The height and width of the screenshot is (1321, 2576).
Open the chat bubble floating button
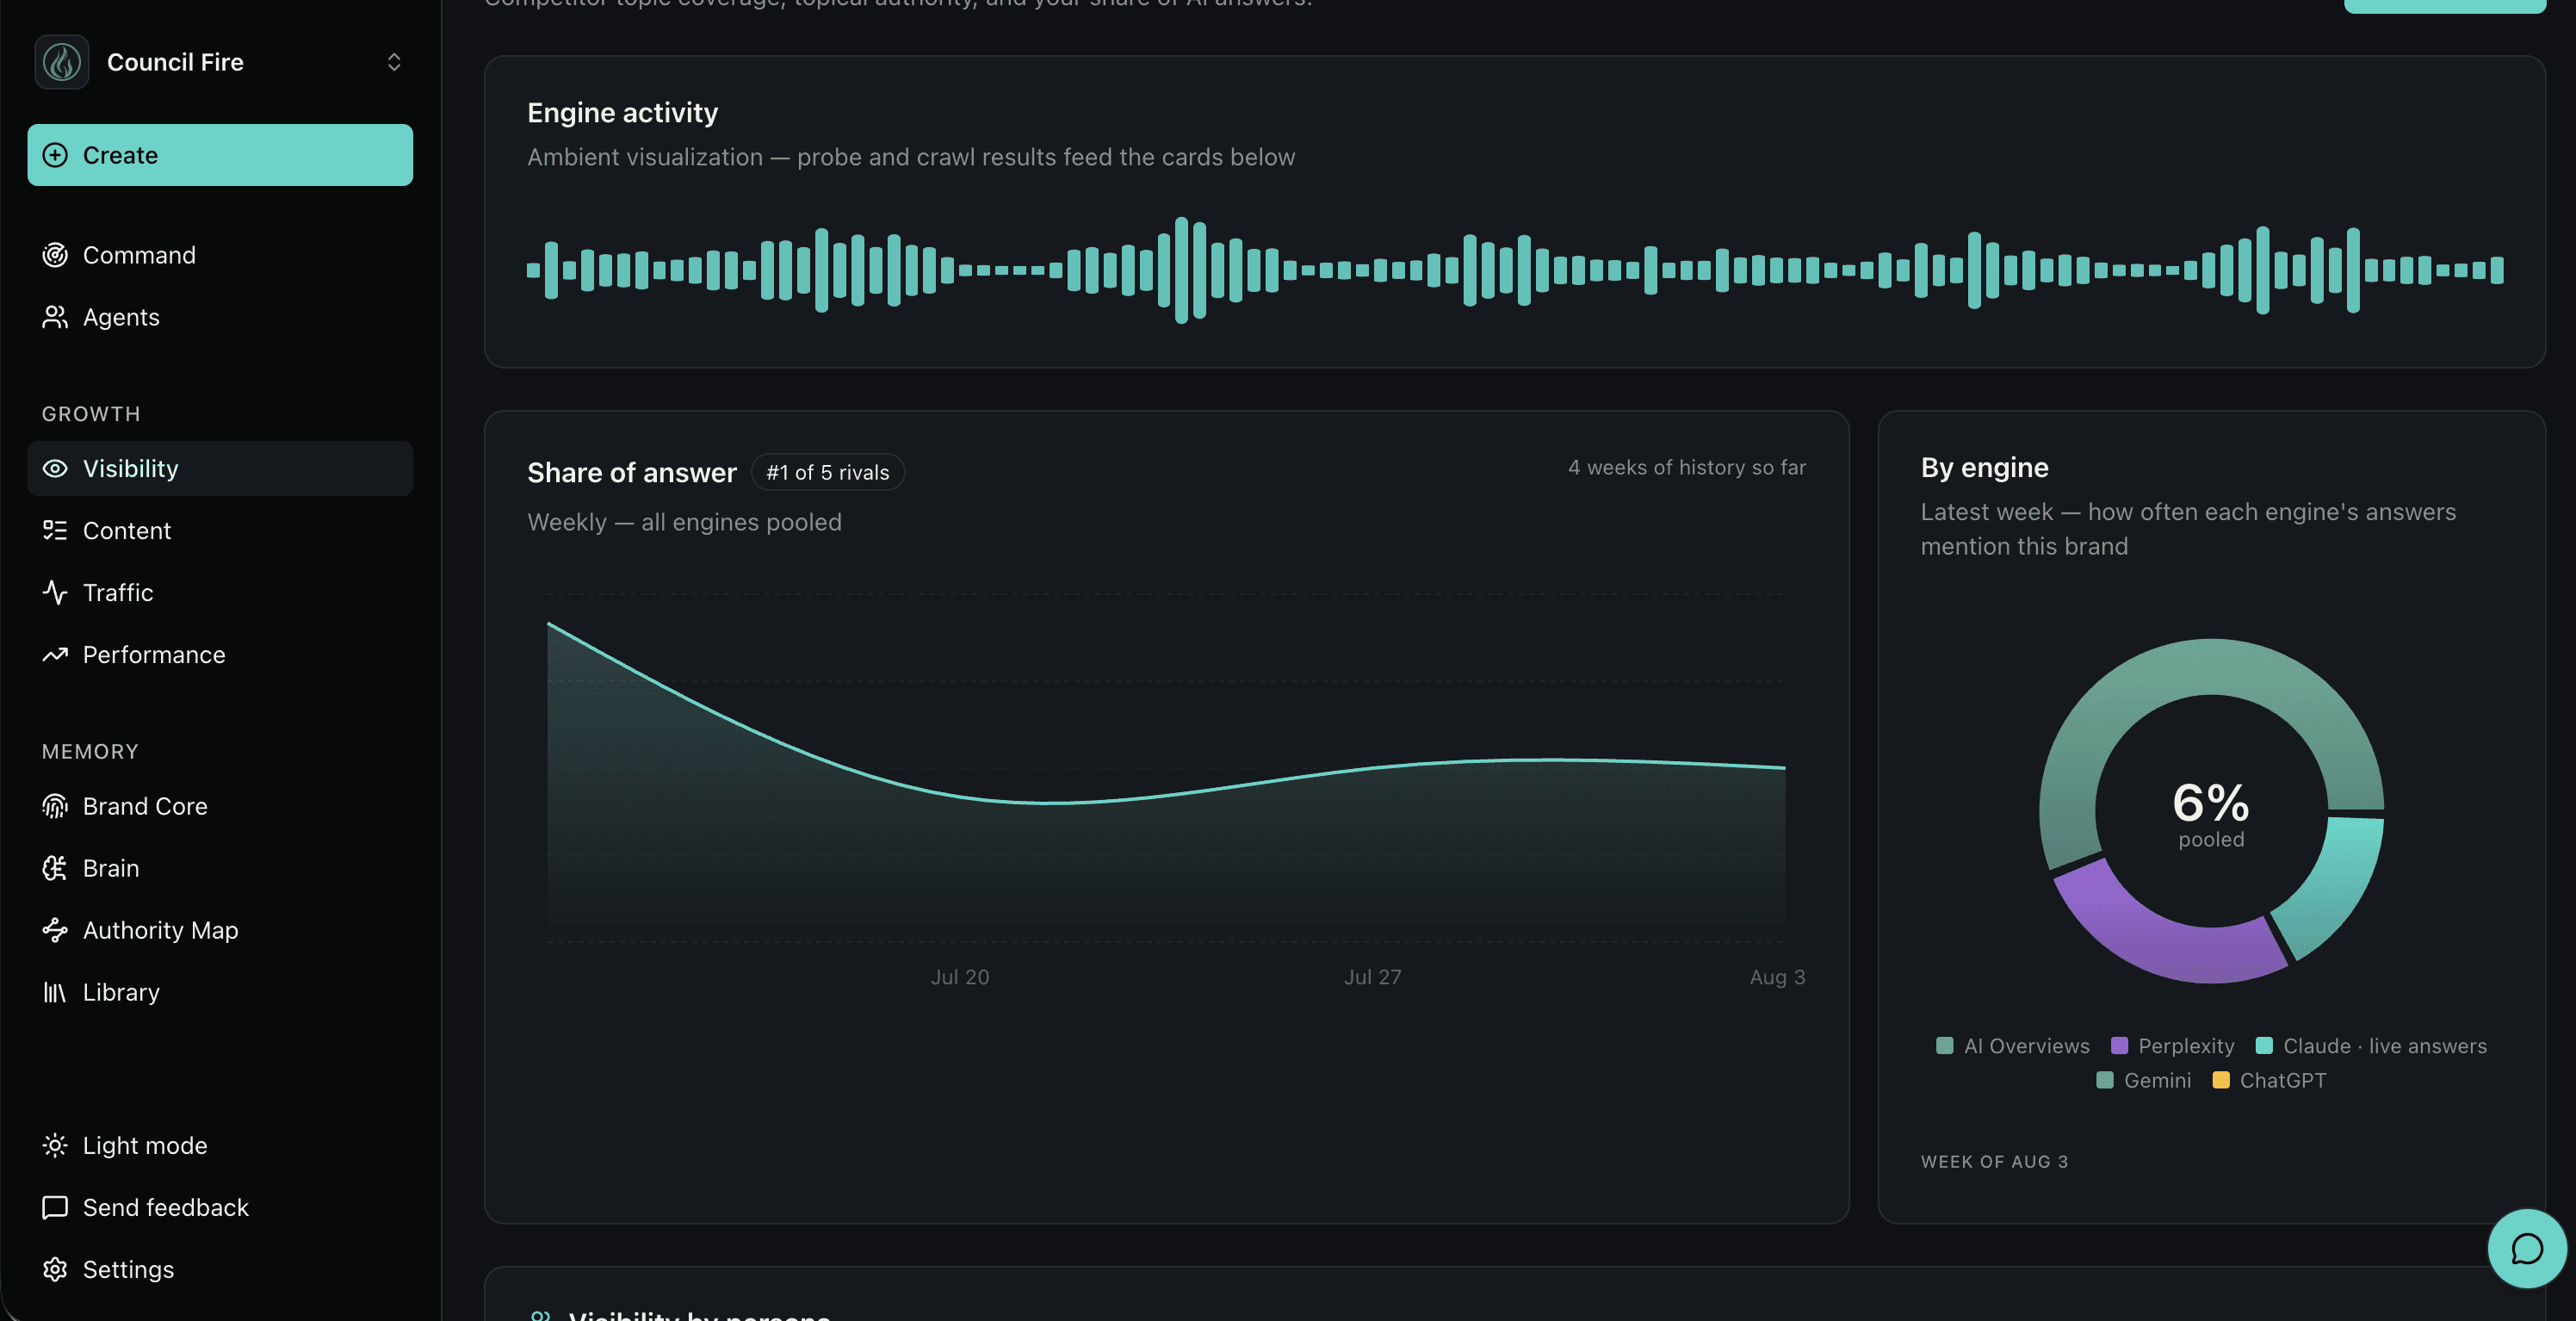coord(2527,1248)
